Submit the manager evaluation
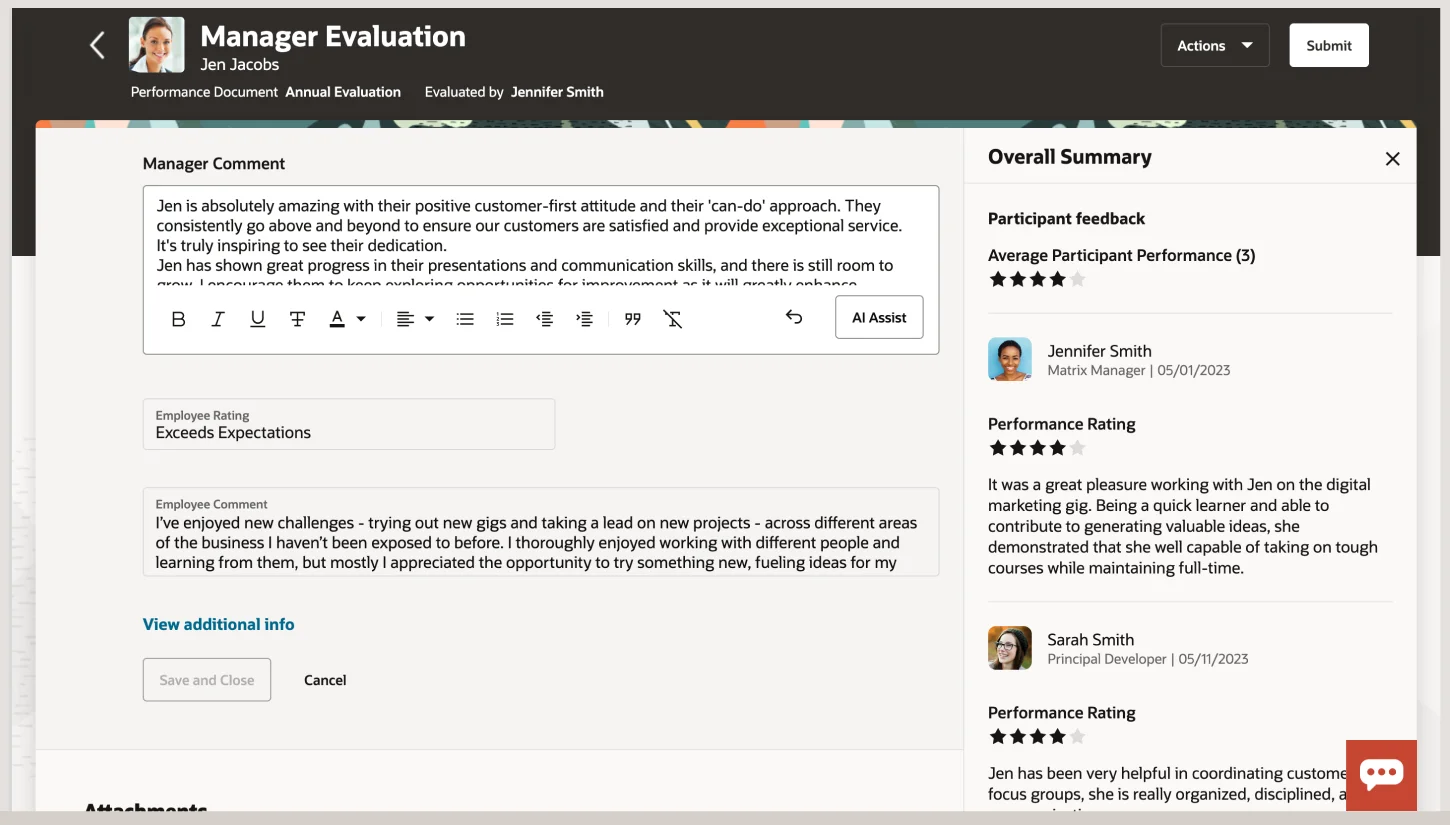The height and width of the screenshot is (825, 1450). [1328, 46]
